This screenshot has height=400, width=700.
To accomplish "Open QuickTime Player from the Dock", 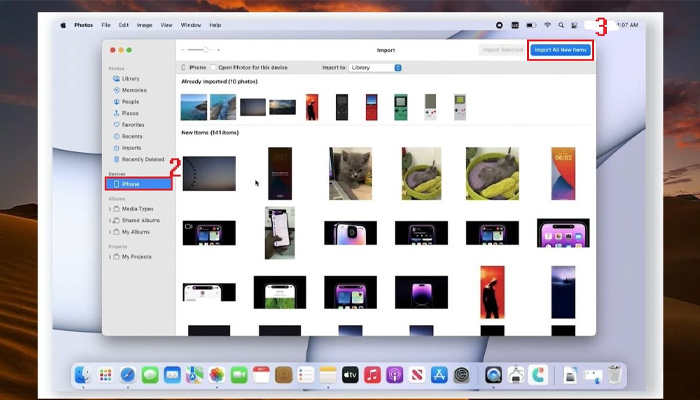I will point(493,375).
